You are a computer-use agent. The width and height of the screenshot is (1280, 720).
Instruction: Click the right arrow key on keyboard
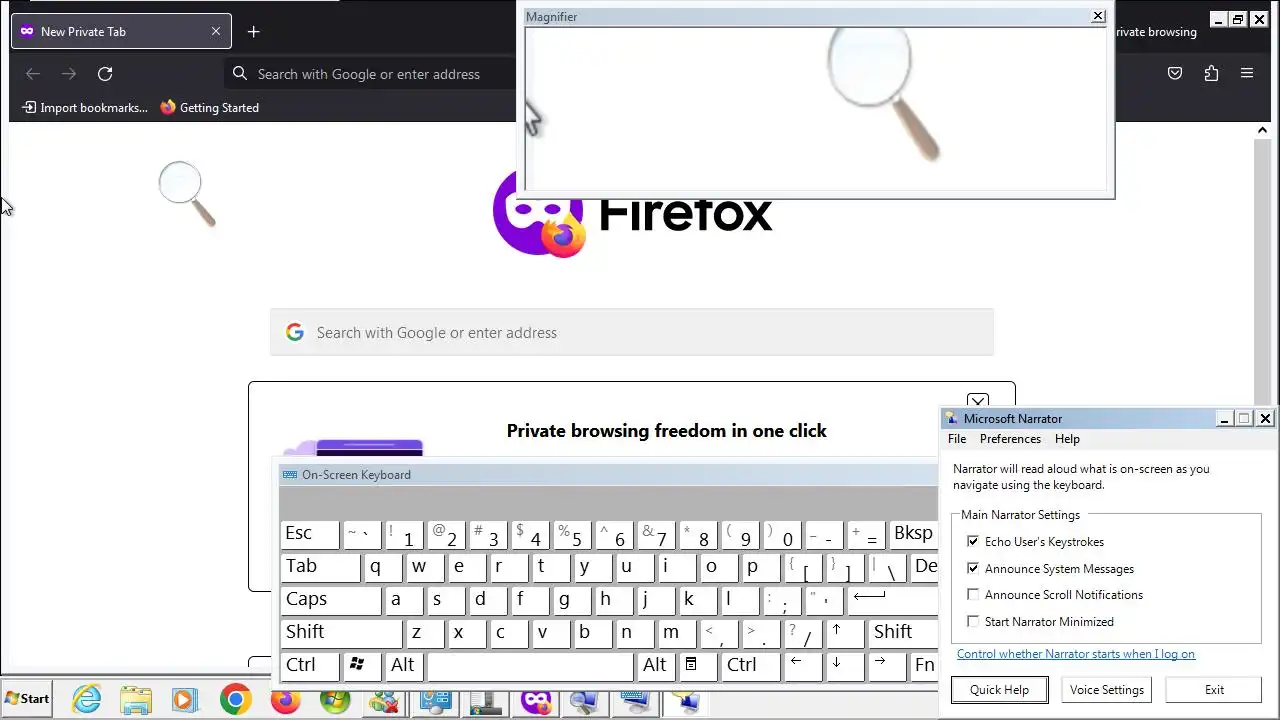(x=887, y=667)
